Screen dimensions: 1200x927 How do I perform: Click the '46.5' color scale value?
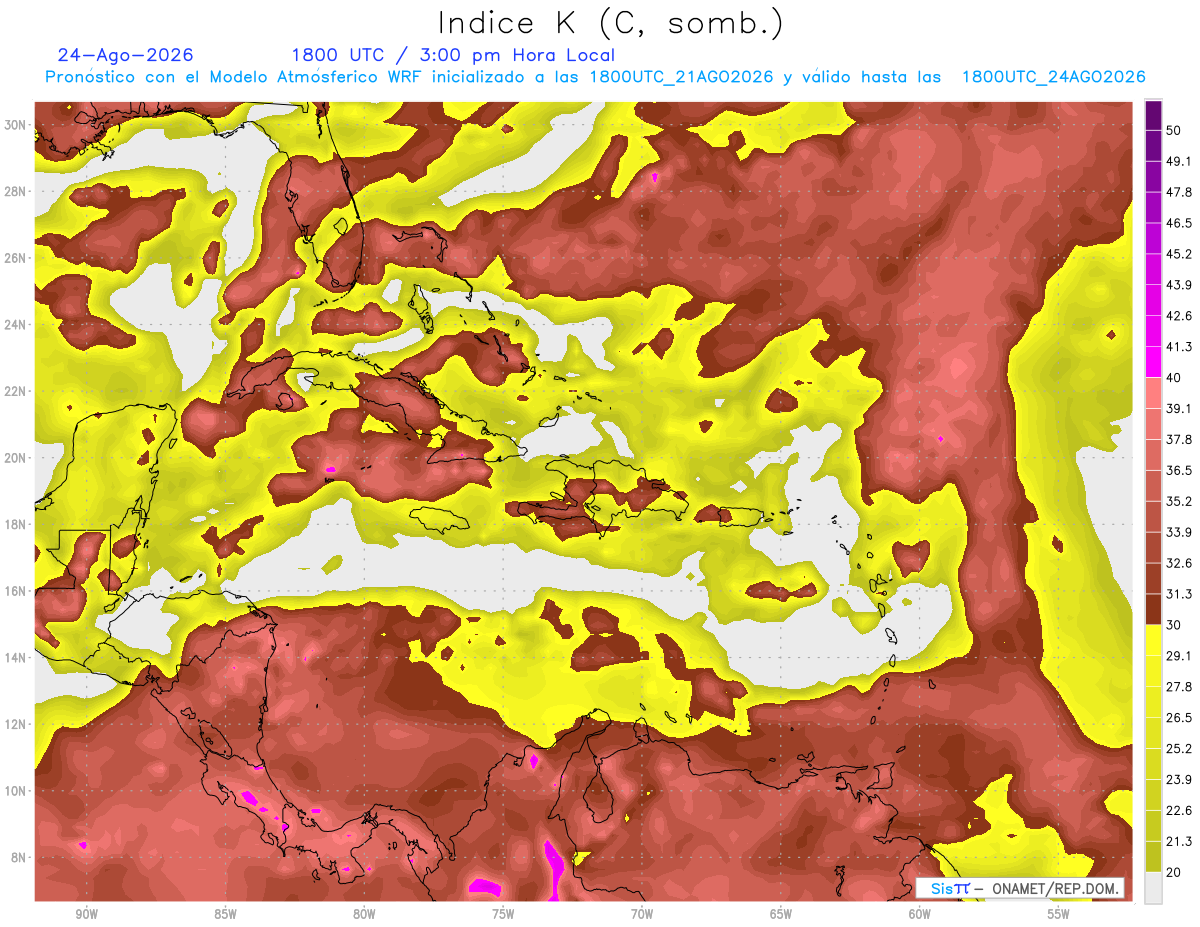[1179, 223]
